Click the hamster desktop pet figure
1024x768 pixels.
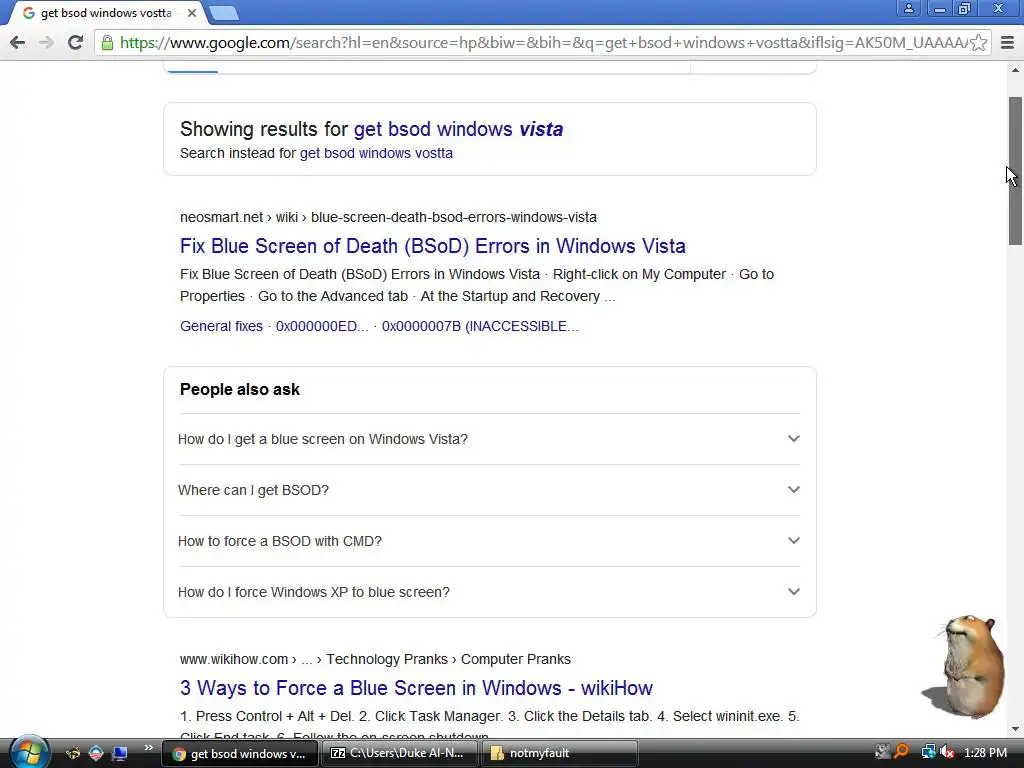(964, 666)
